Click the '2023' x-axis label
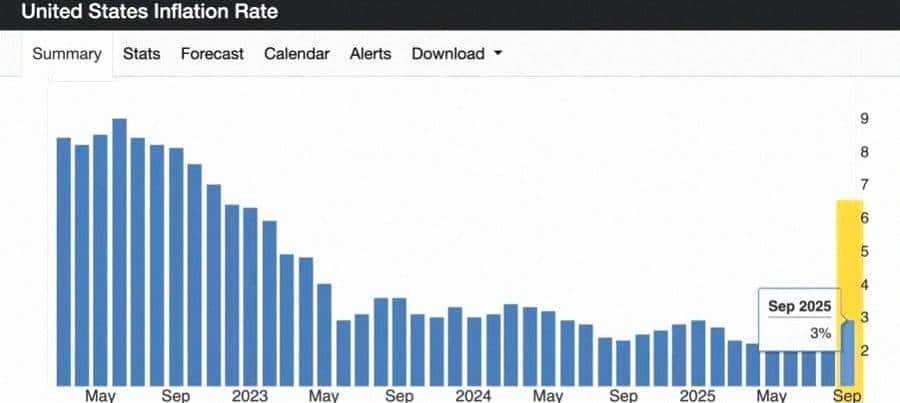 coord(250,396)
